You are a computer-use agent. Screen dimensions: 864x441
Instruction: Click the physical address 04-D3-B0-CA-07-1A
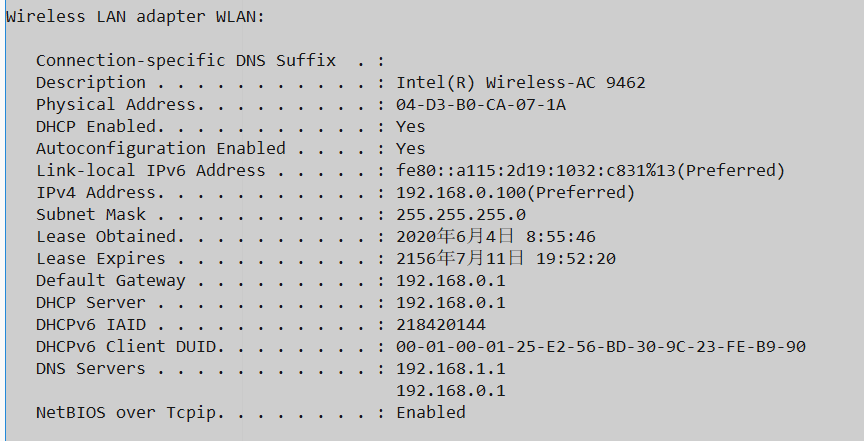[x=481, y=105]
